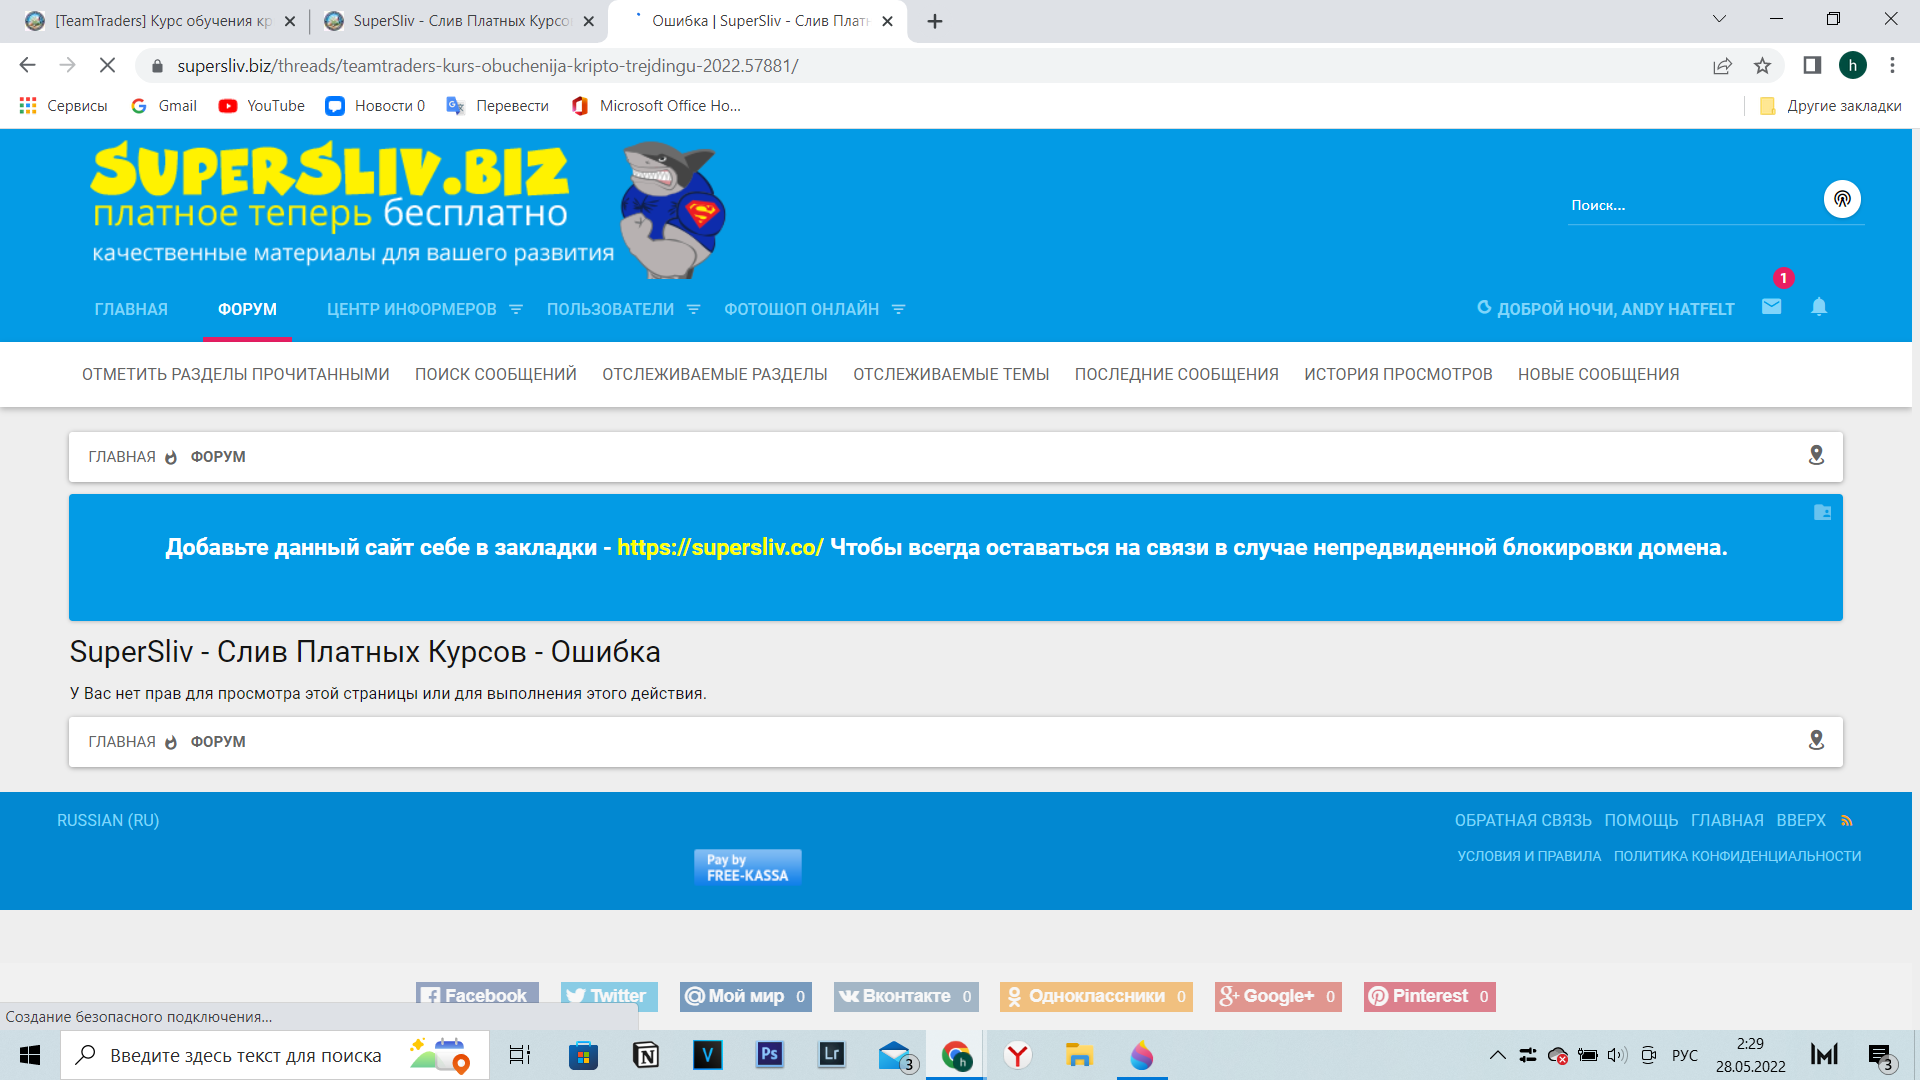Share via Одноклассники button
The image size is (1920, 1080).
[1096, 996]
